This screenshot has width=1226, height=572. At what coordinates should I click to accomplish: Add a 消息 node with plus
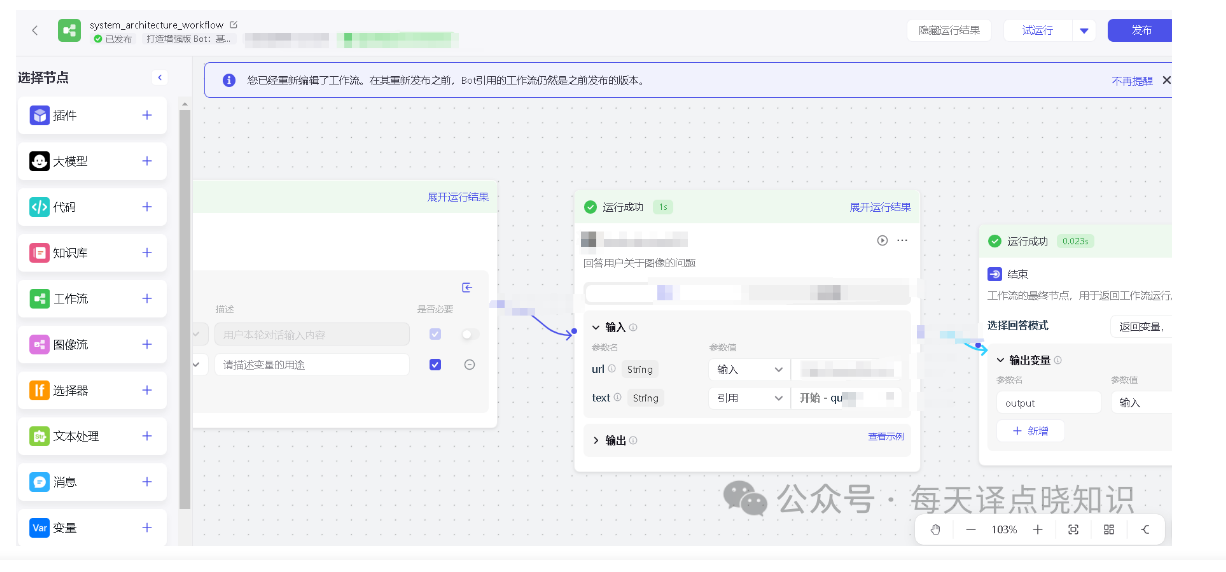click(147, 482)
